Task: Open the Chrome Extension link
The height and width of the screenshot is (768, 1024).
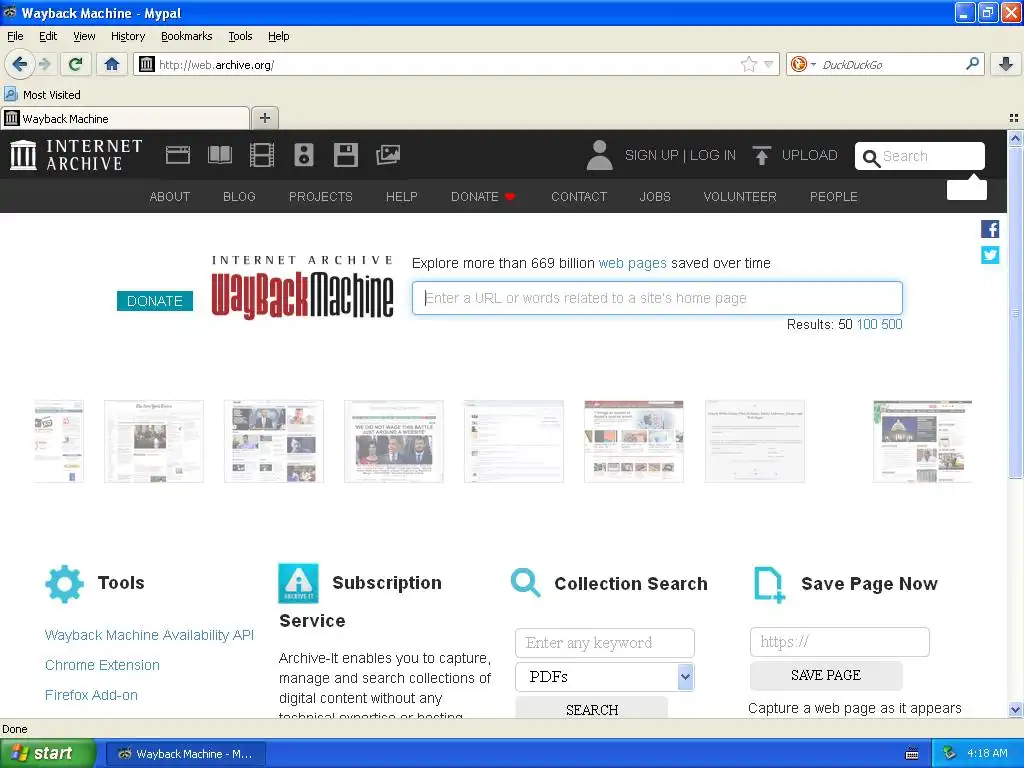Action: (103, 665)
